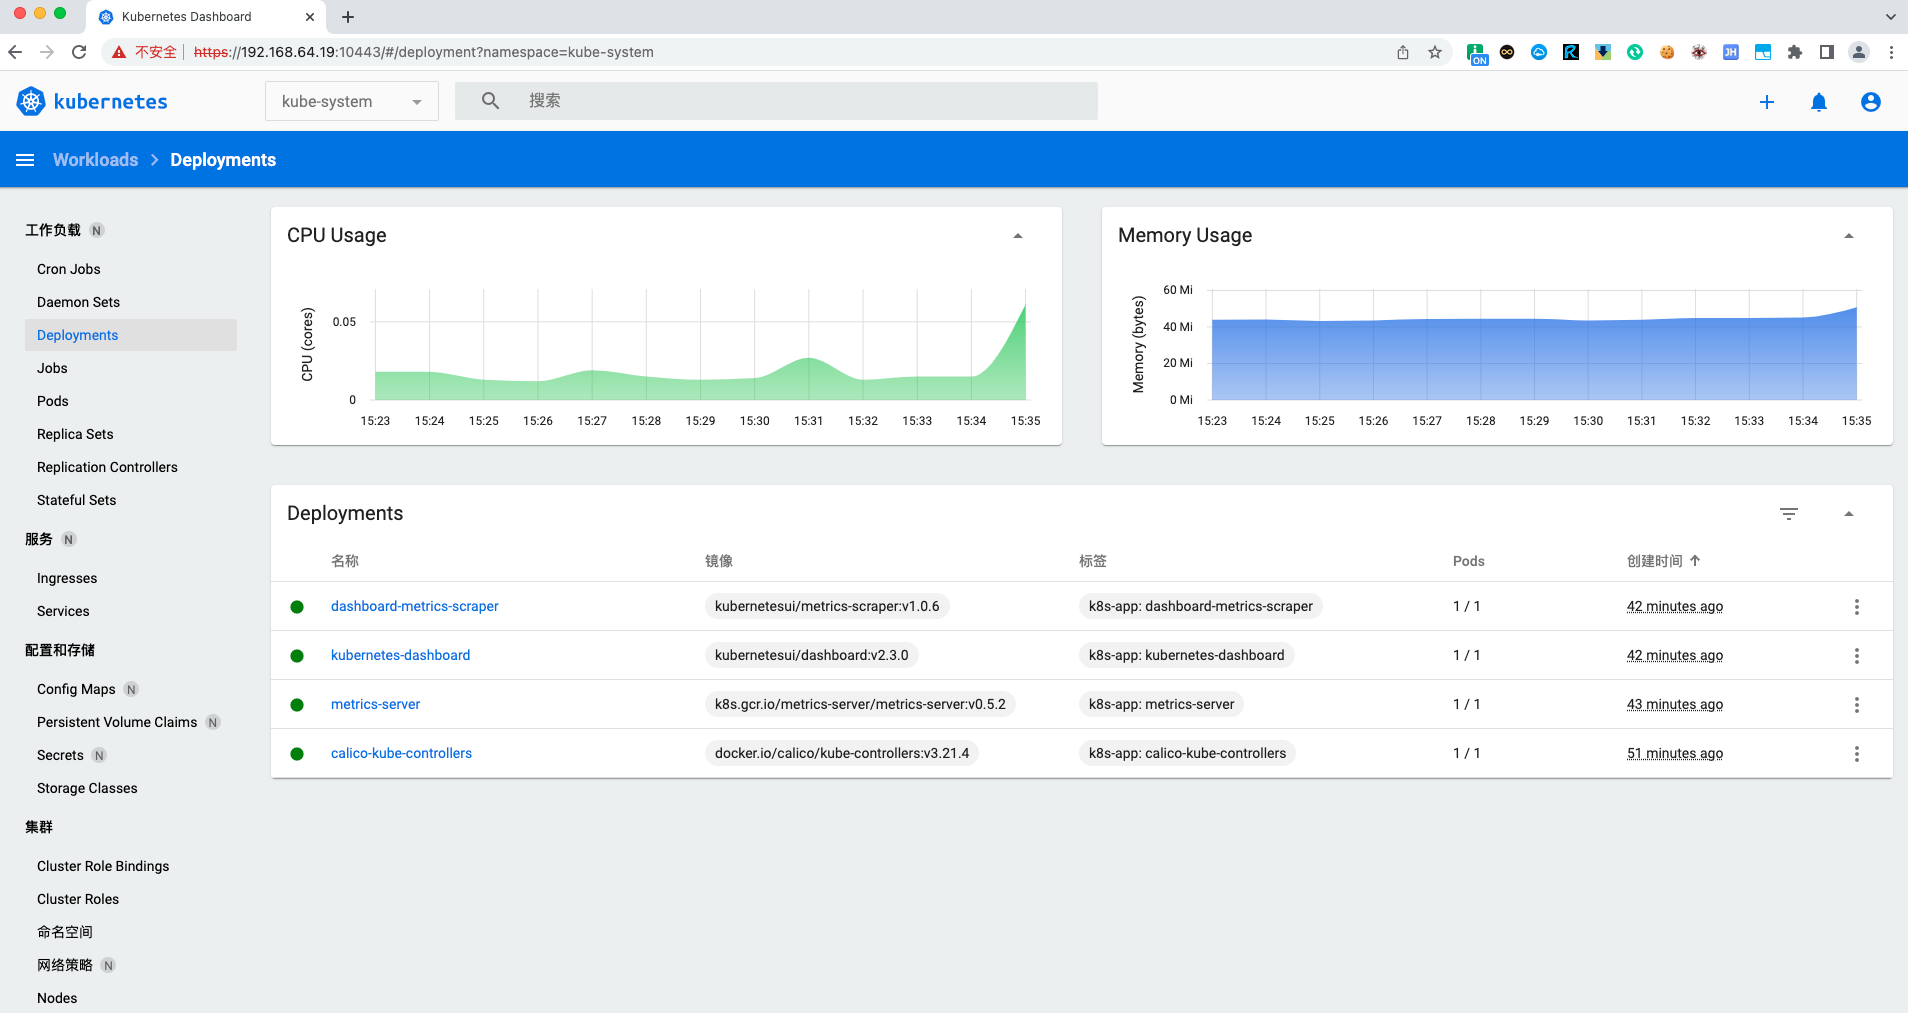Open the hamburger navigation menu
This screenshot has height=1013, width=1908.
25,160
